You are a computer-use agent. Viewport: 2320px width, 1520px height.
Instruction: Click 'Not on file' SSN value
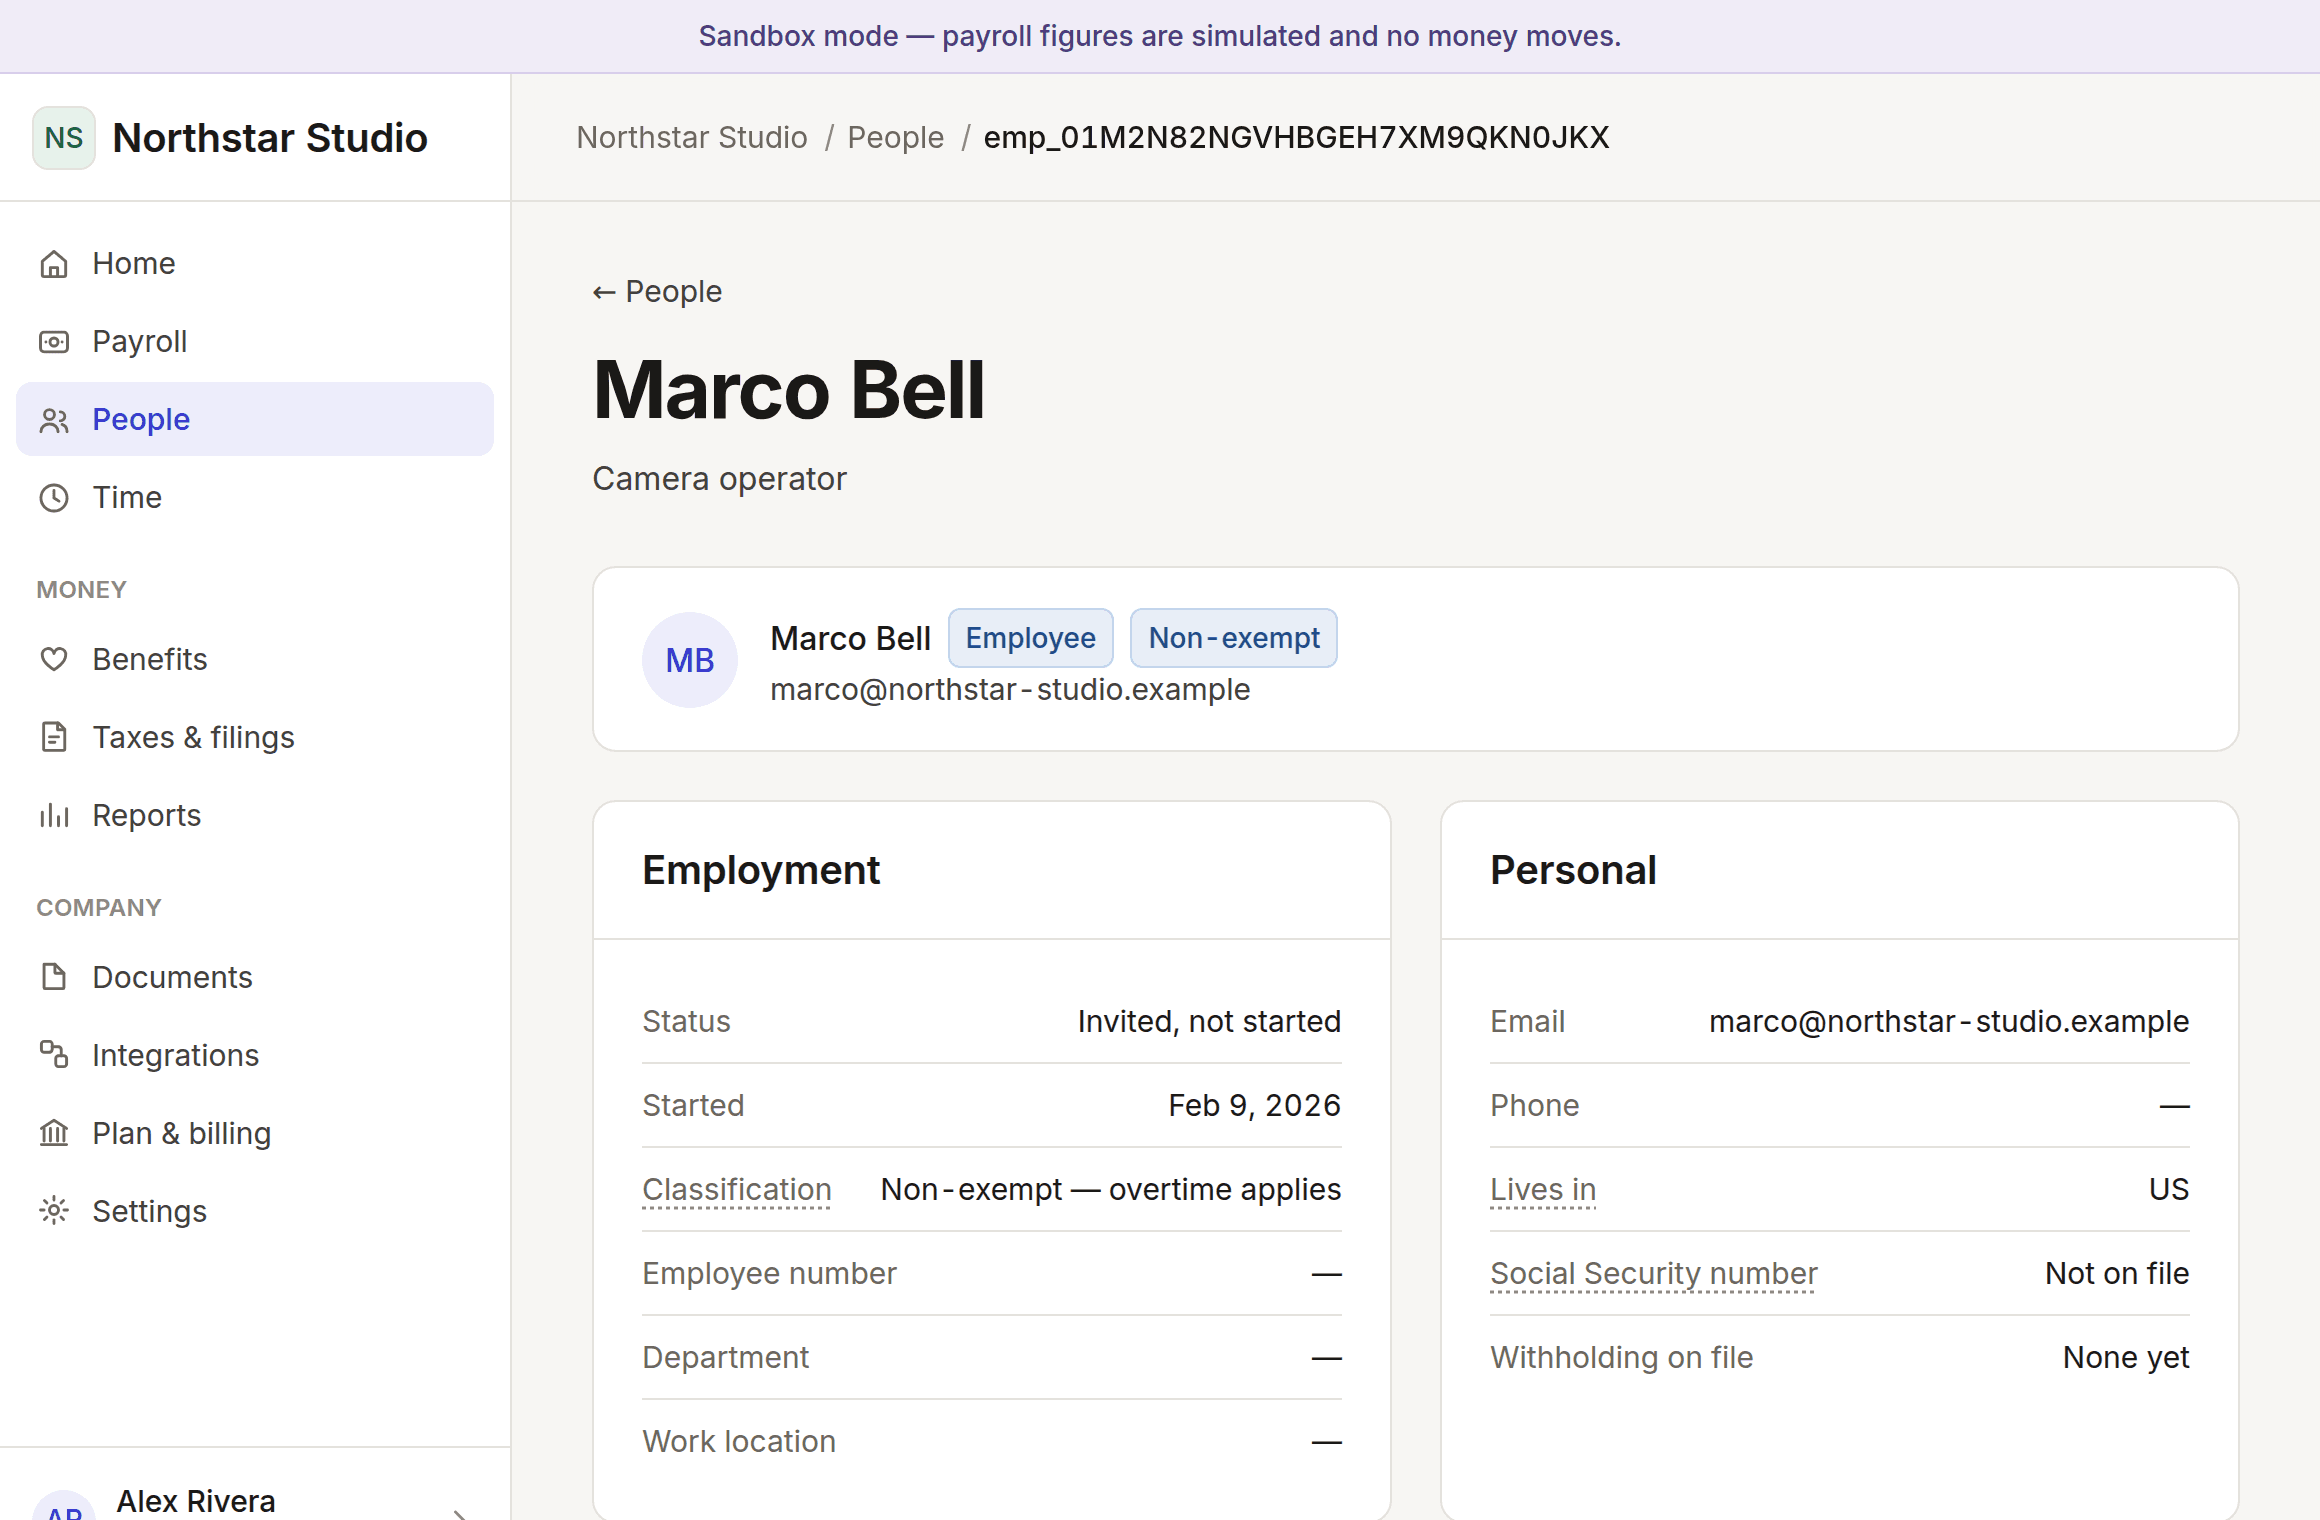2117,1274
